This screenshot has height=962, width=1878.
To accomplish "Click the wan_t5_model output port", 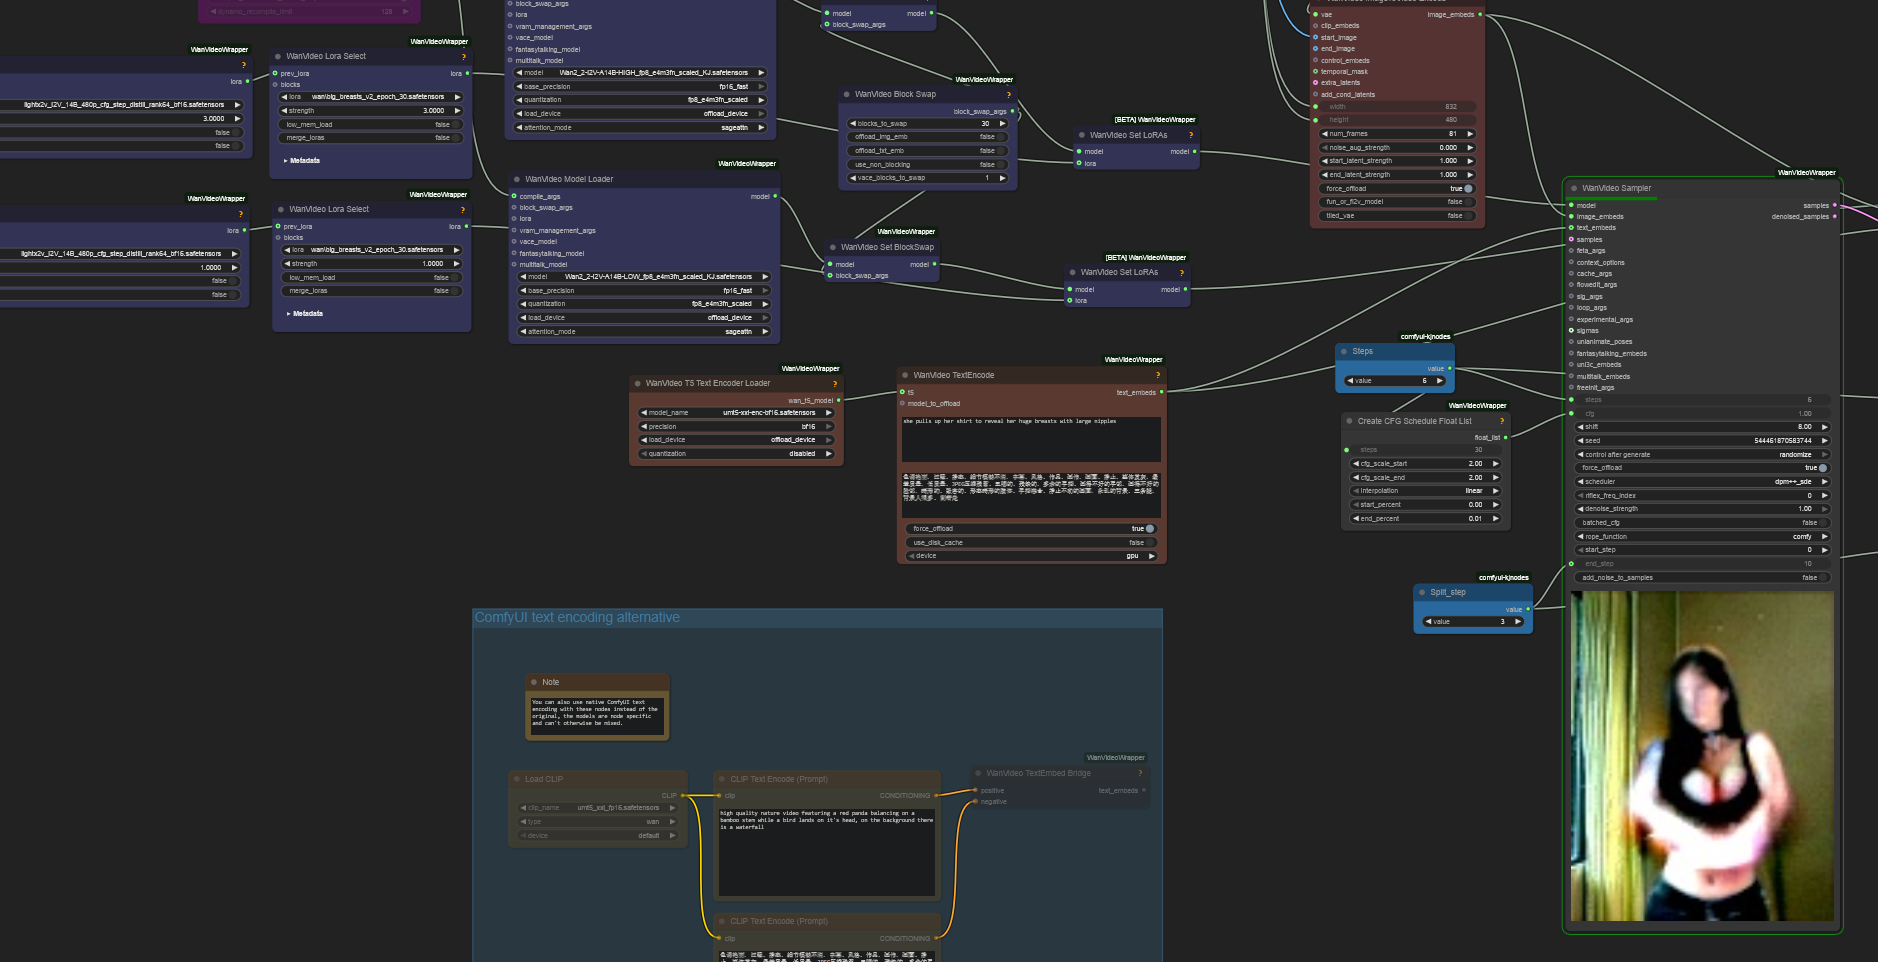I will pos(838,400).
